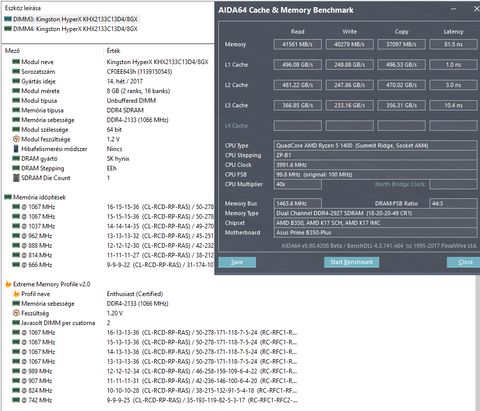Screen dimensions: 480x411
Task: Click icon beside 742 MHz XMP row
Action: 16,400
